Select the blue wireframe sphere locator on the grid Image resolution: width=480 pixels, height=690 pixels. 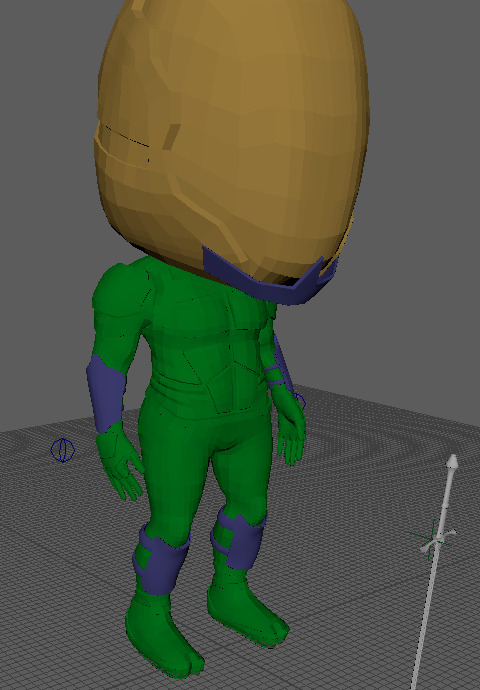[x=62, y=450]
